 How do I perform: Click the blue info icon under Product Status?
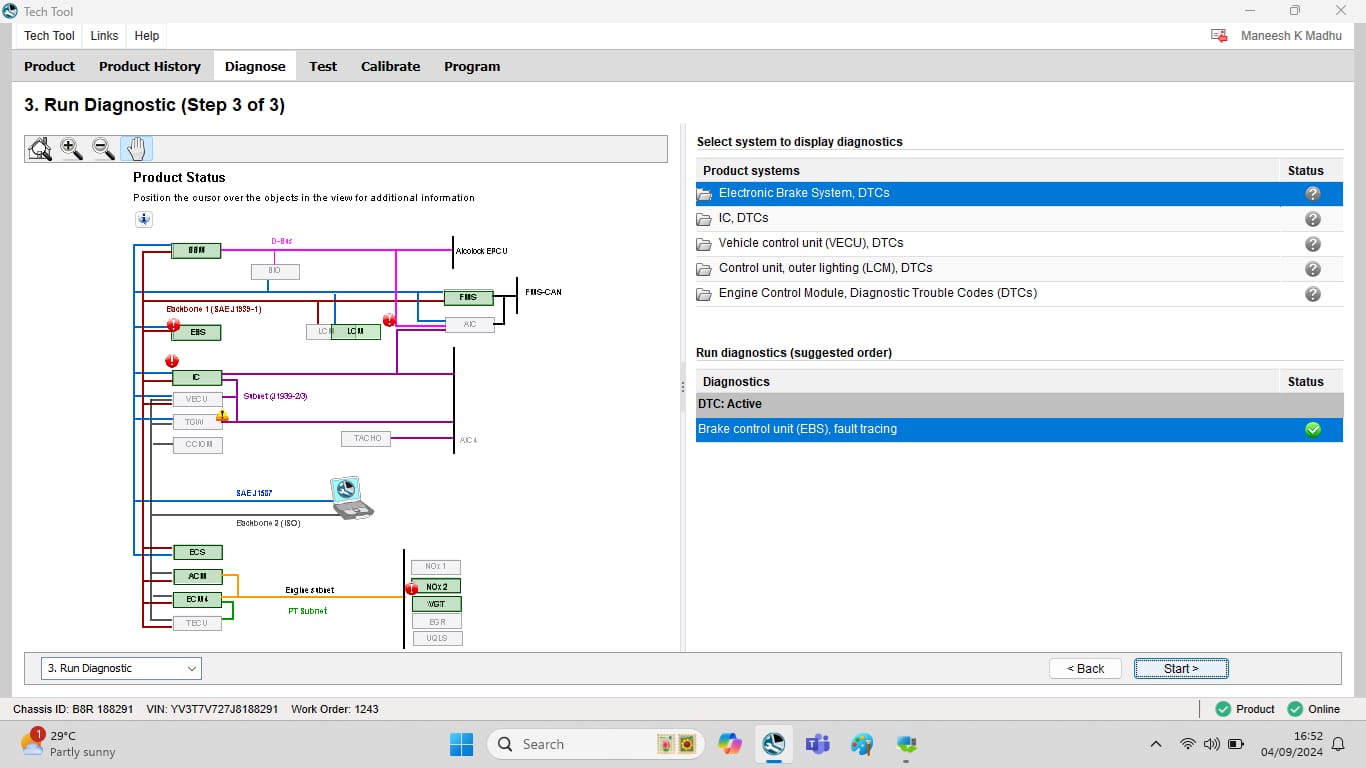click(144, 219)
